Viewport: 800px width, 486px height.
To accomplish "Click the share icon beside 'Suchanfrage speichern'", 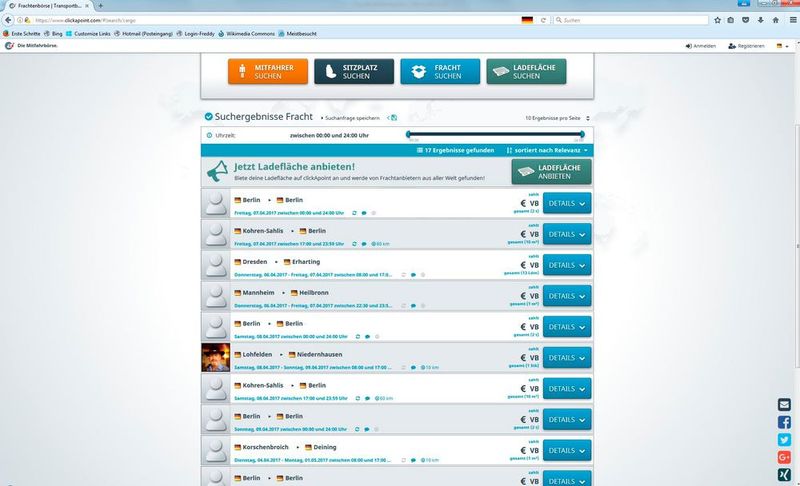I will 392,118.
